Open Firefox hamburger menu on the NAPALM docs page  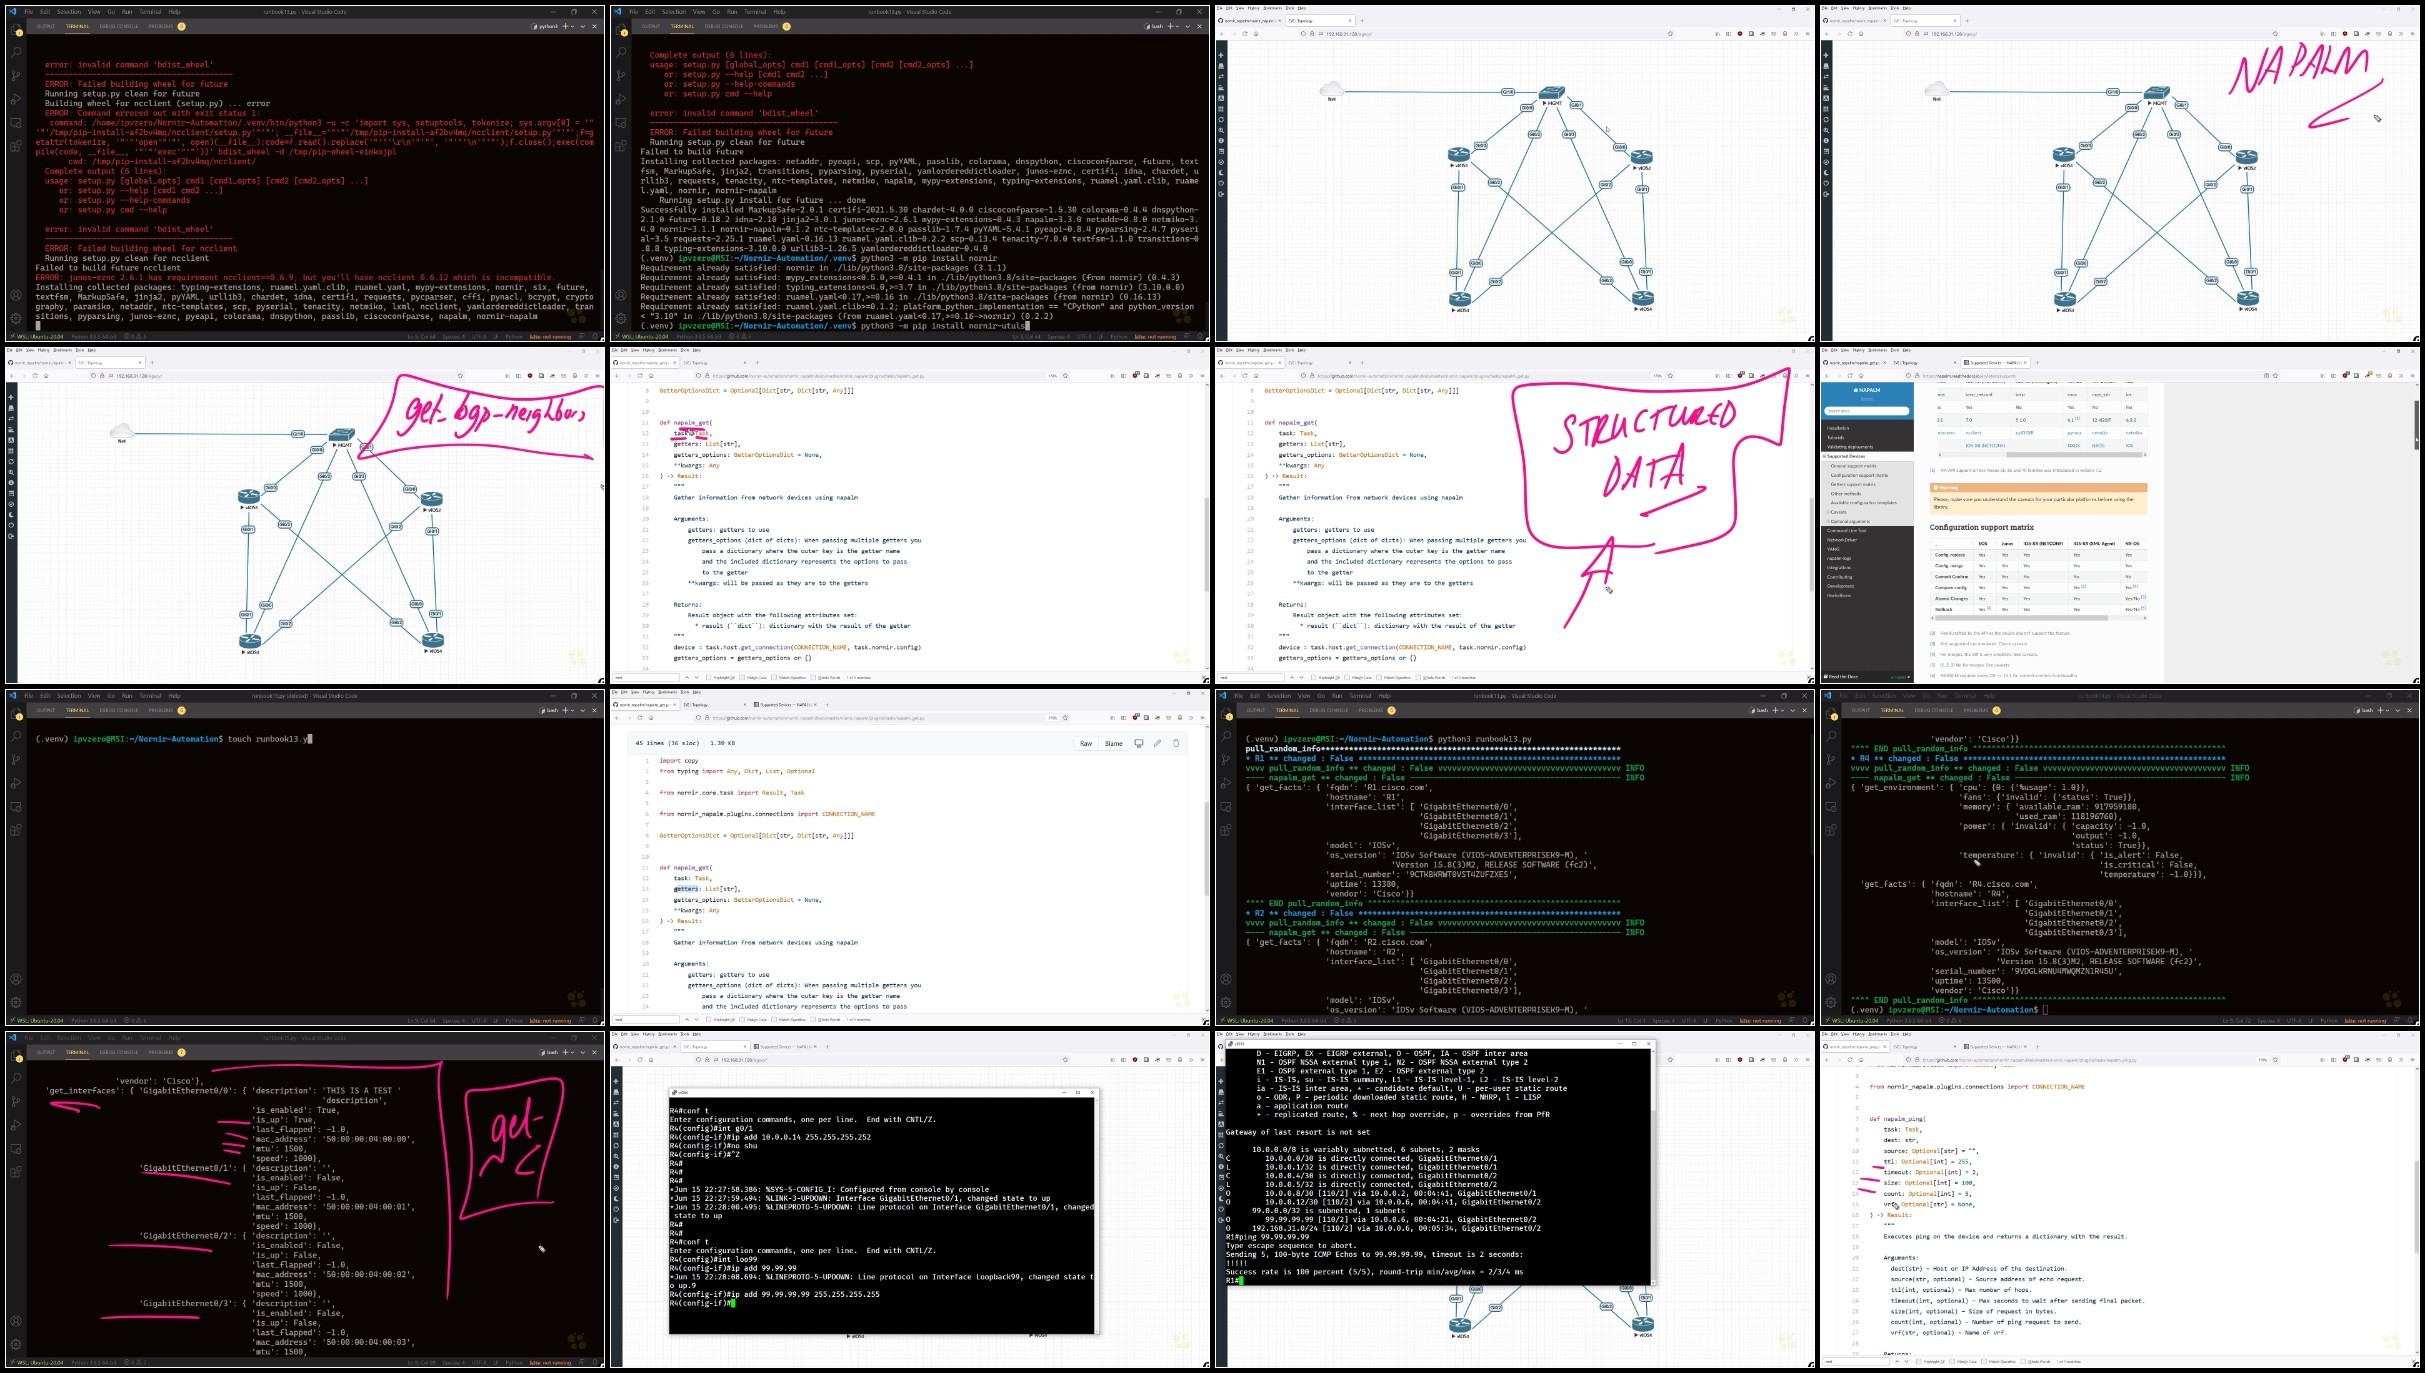pos(2412,376)
